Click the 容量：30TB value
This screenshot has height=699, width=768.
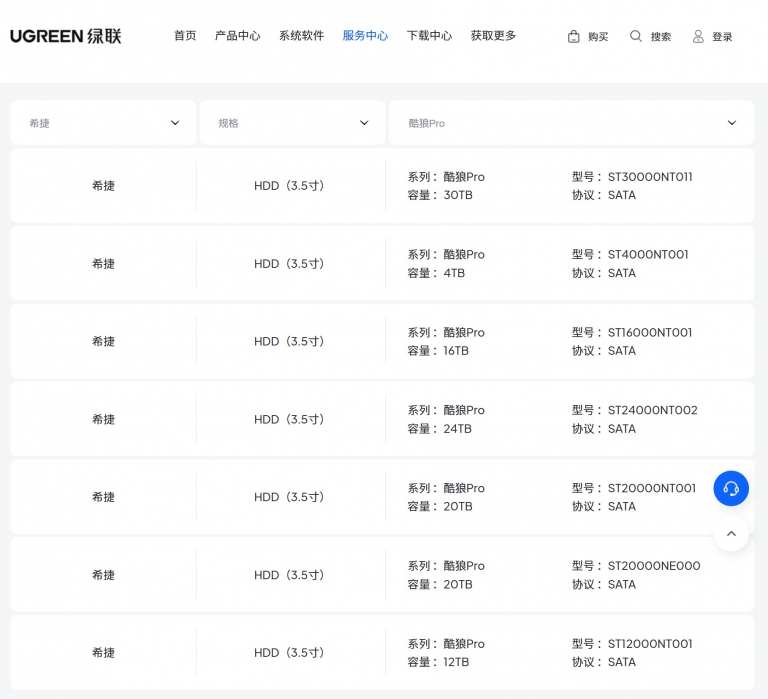point(440,195)
